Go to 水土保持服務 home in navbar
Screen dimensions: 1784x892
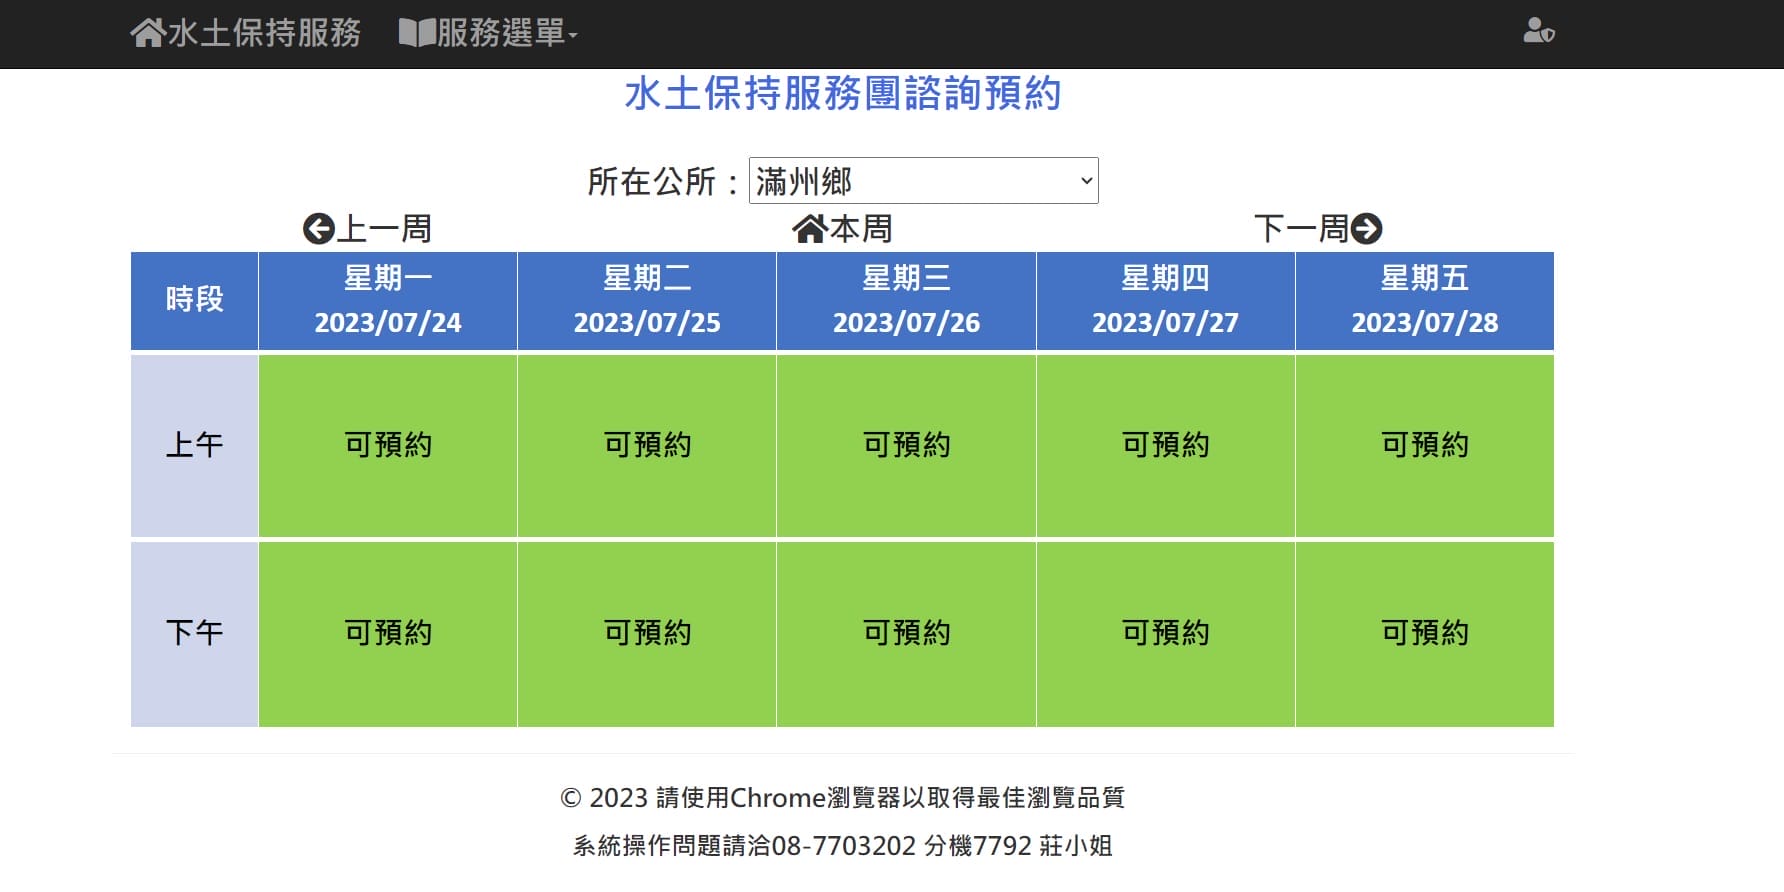[264, 33]
